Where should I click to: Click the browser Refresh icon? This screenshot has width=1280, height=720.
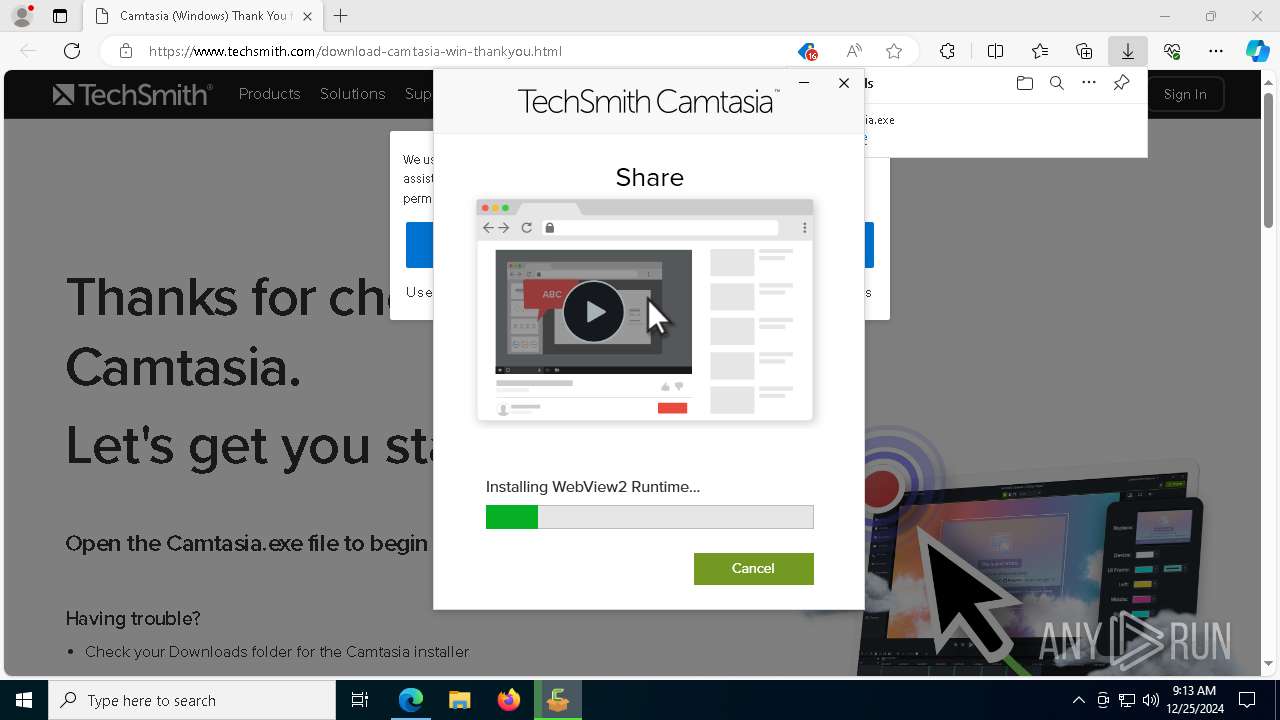point(72,51)
